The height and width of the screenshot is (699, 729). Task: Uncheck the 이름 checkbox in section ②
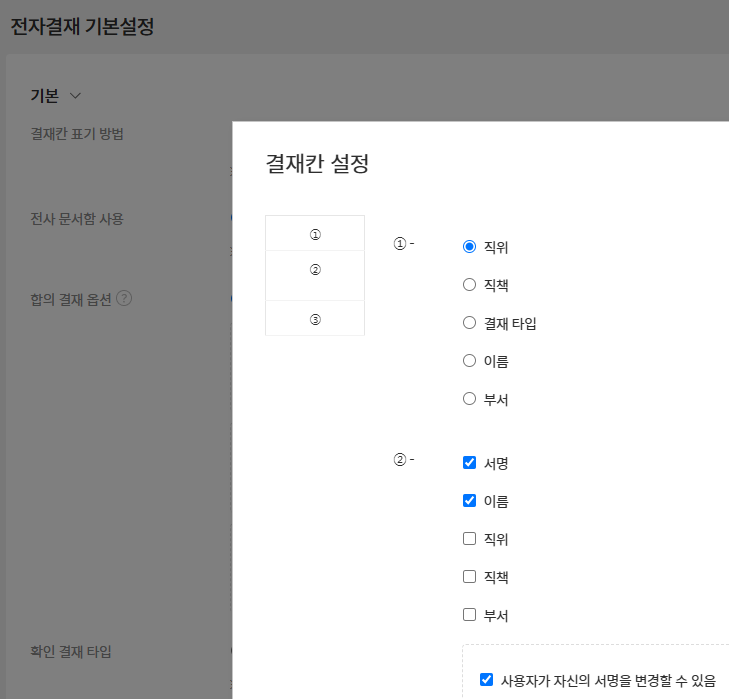point(469,501)
